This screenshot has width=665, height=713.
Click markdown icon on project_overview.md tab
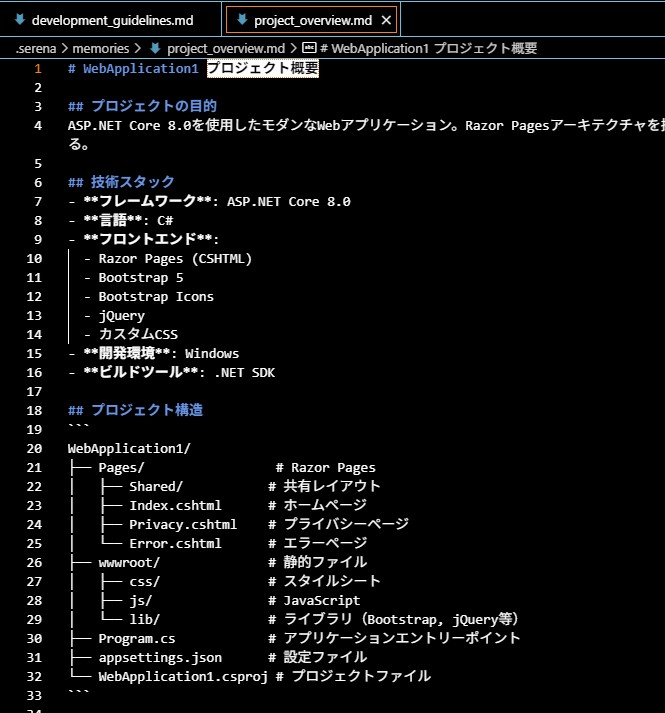click(x=242, y=20)
